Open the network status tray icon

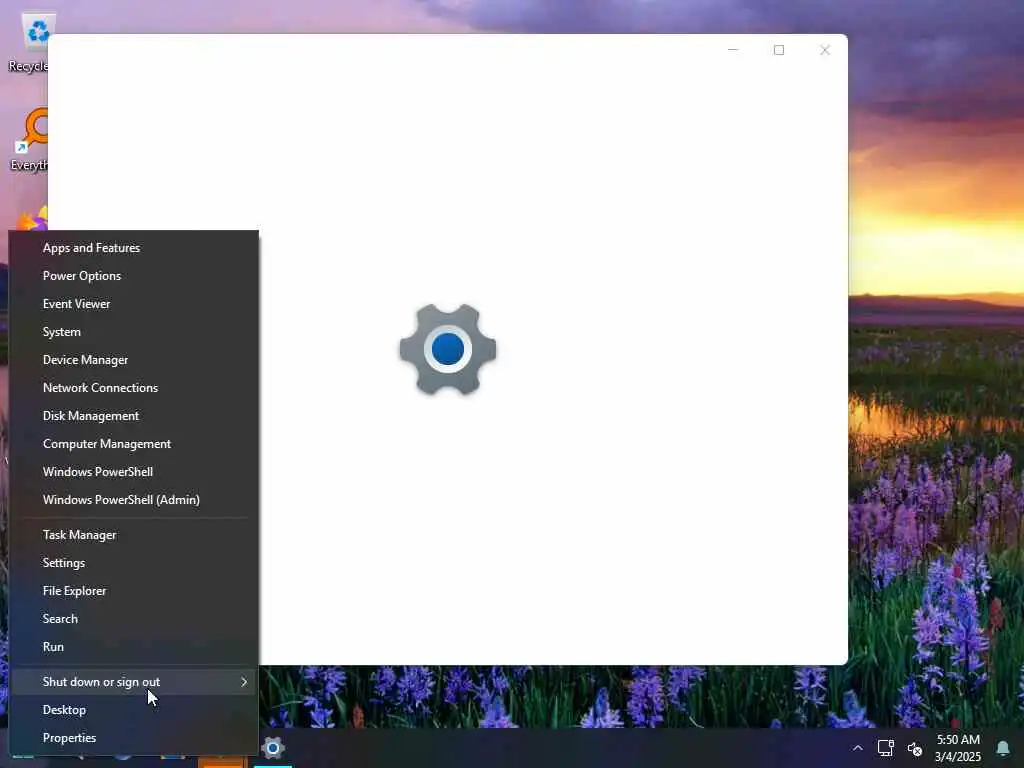tap(886, 748)
